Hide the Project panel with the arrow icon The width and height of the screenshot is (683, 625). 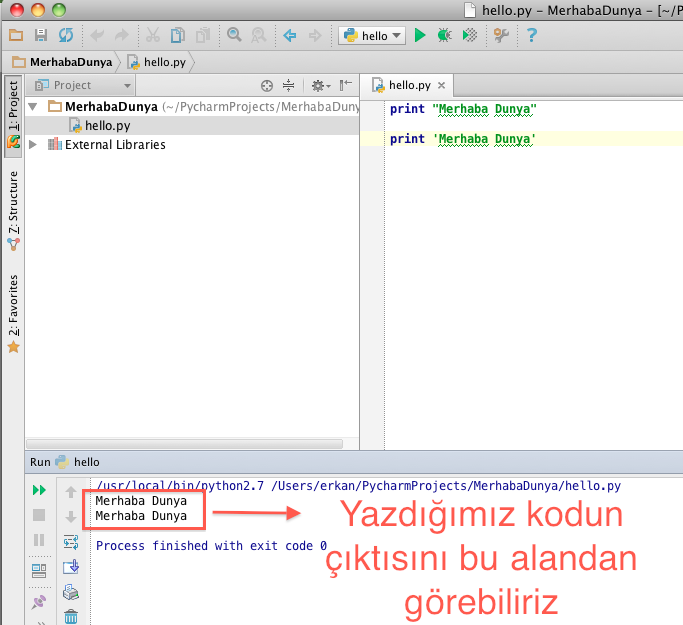point(346,85)
